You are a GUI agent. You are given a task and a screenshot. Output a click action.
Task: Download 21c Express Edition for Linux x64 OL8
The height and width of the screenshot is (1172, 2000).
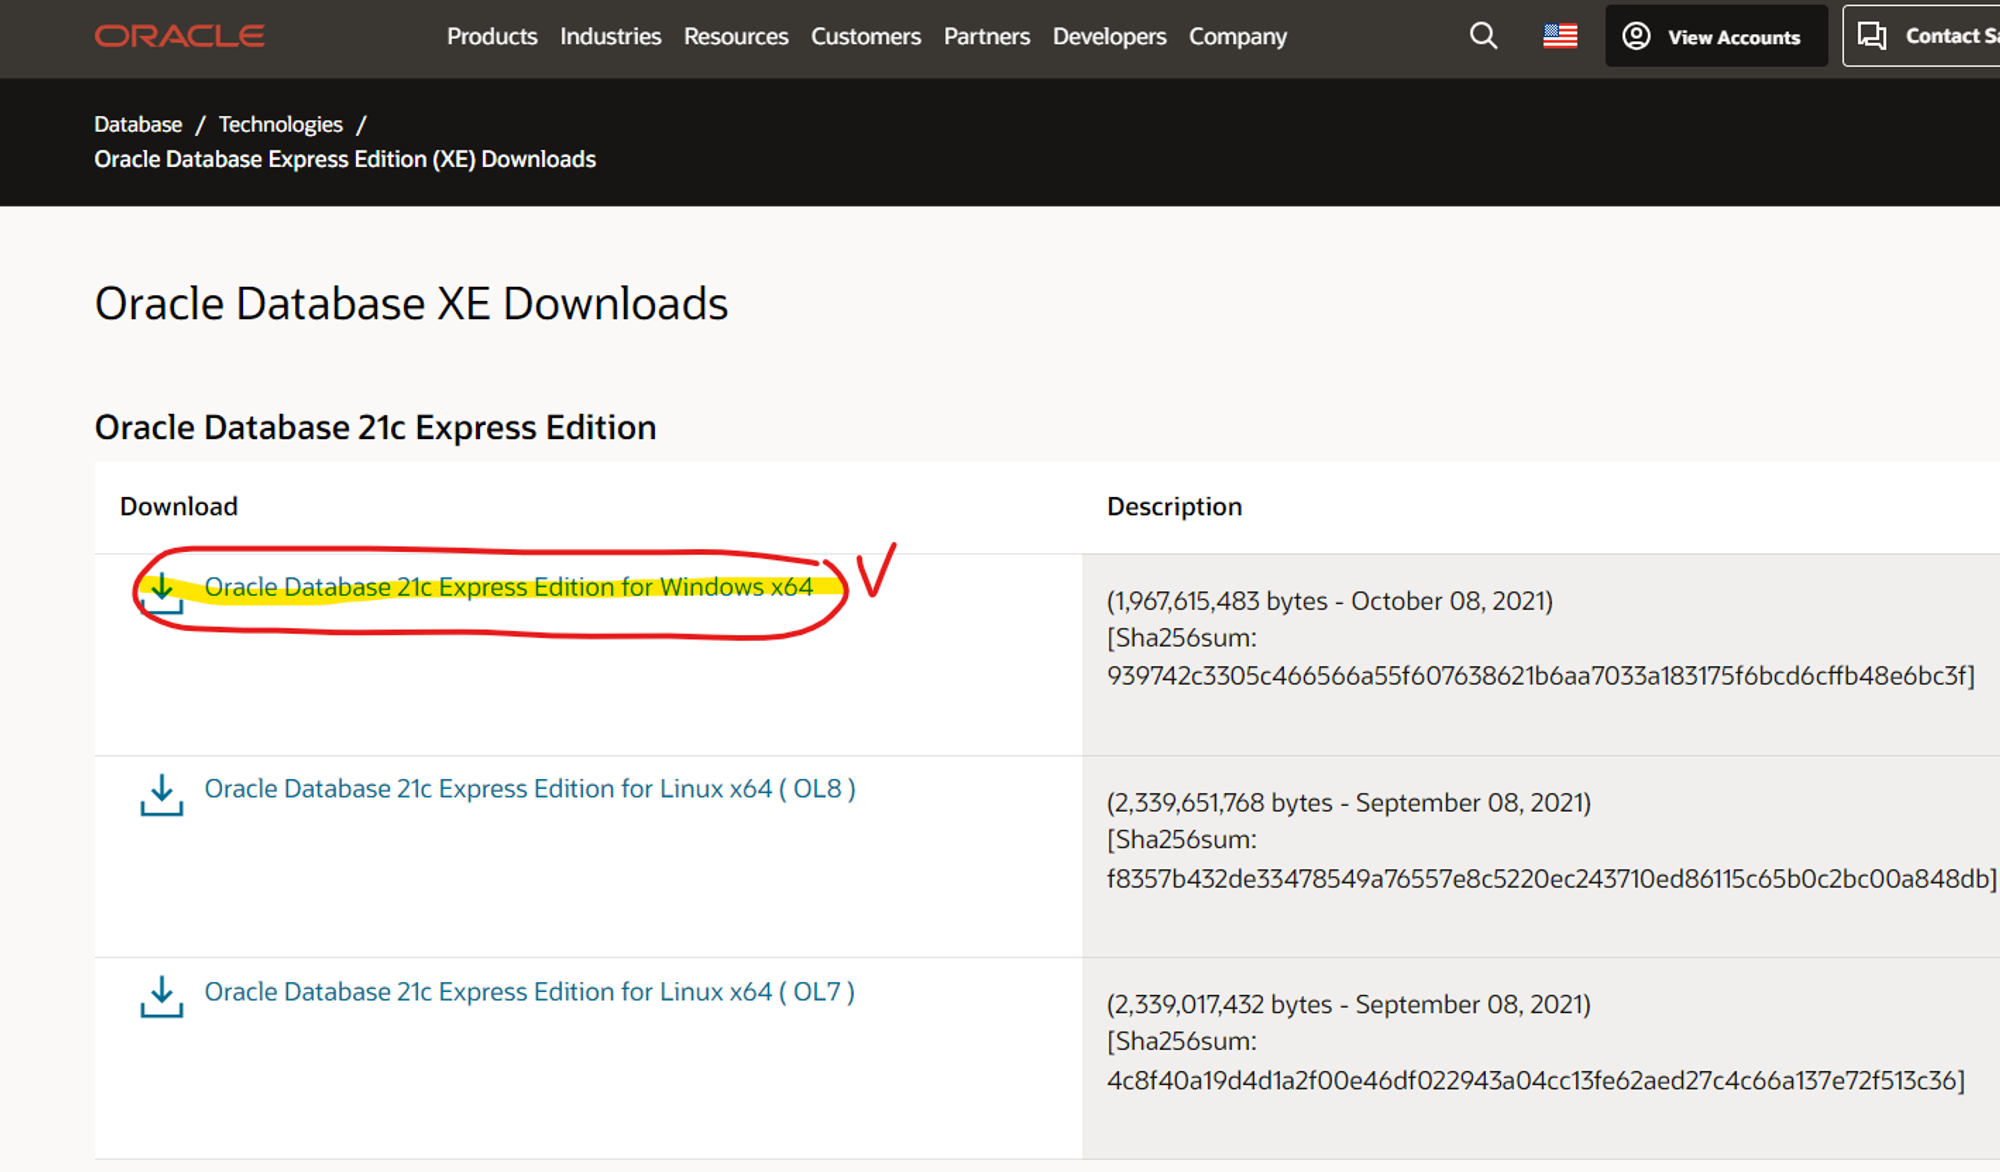tap(530, 789)
